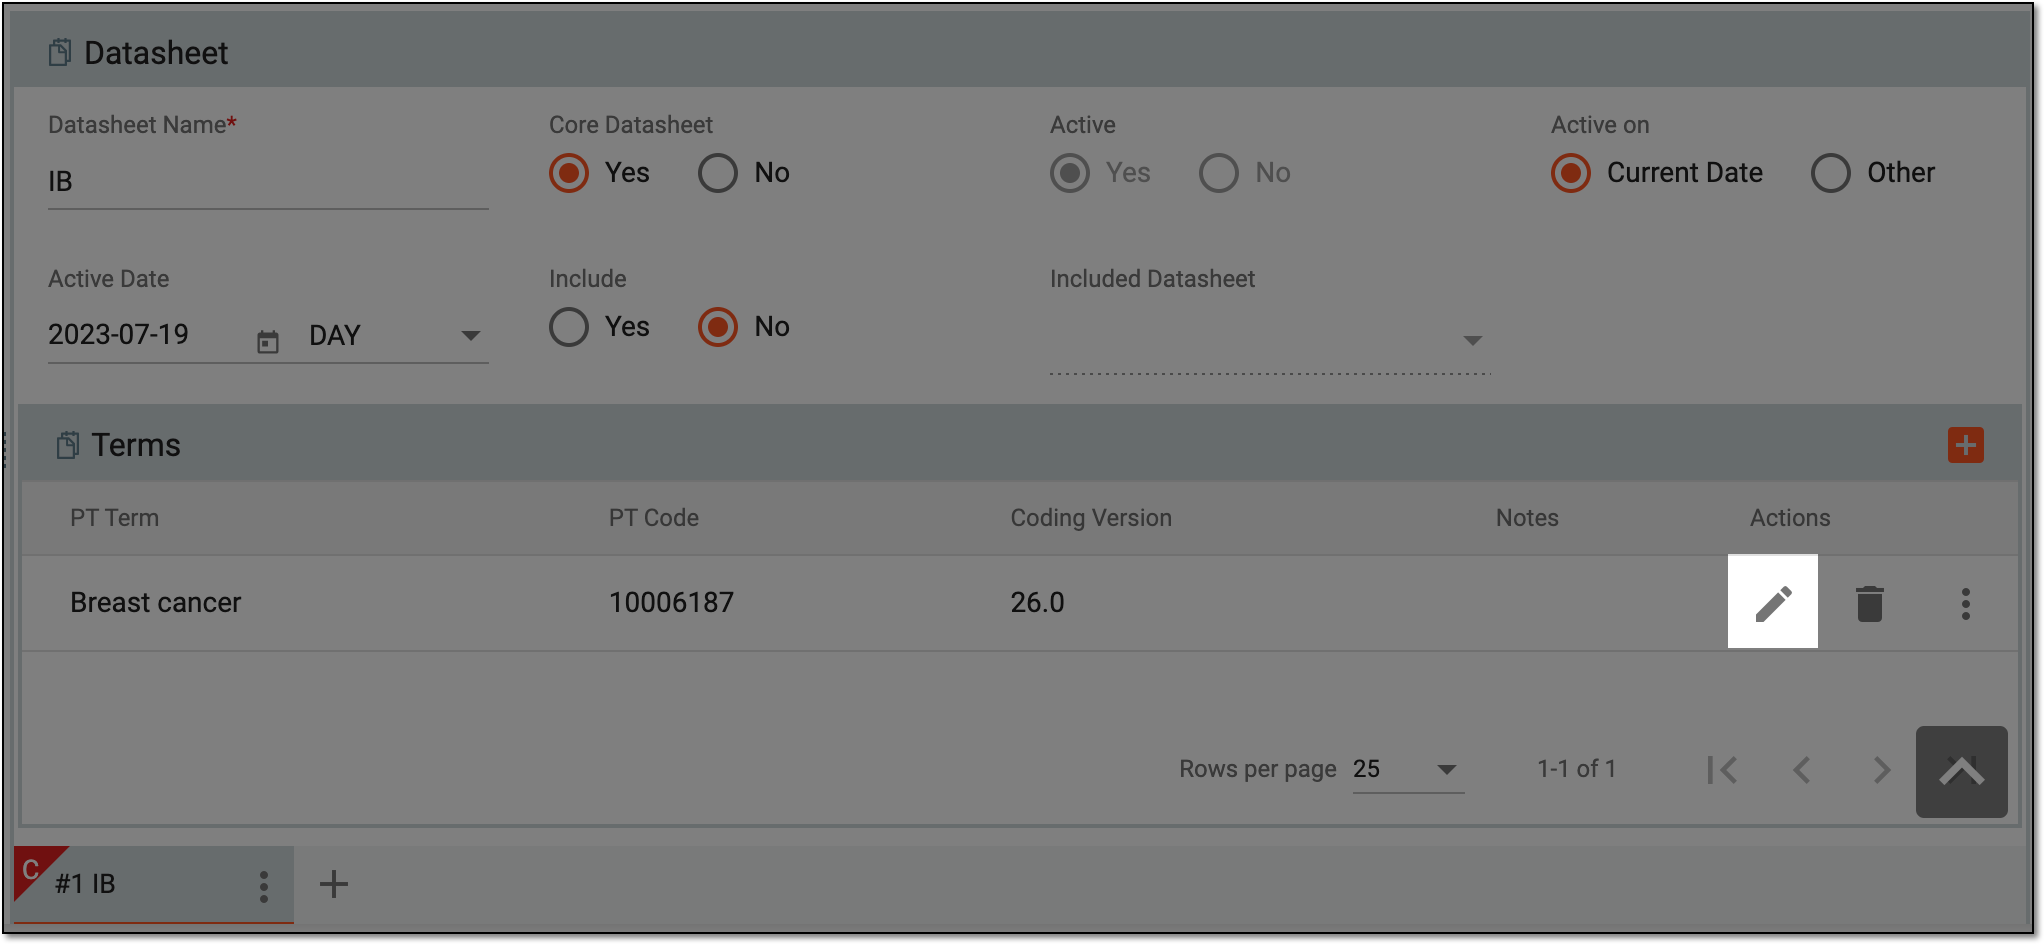Set Include to Yes
Image resolution: width=2044 pixels, height=944 pixels.
click(569, 327)
